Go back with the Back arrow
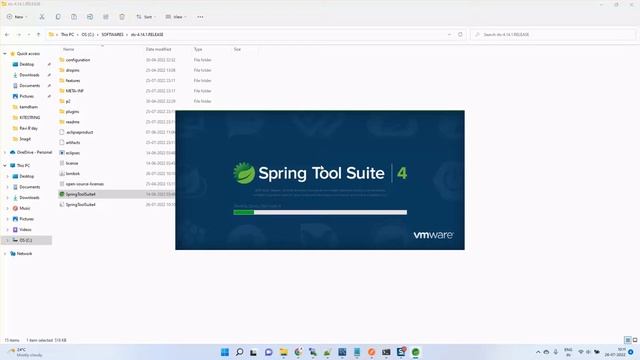 [7, 35]
